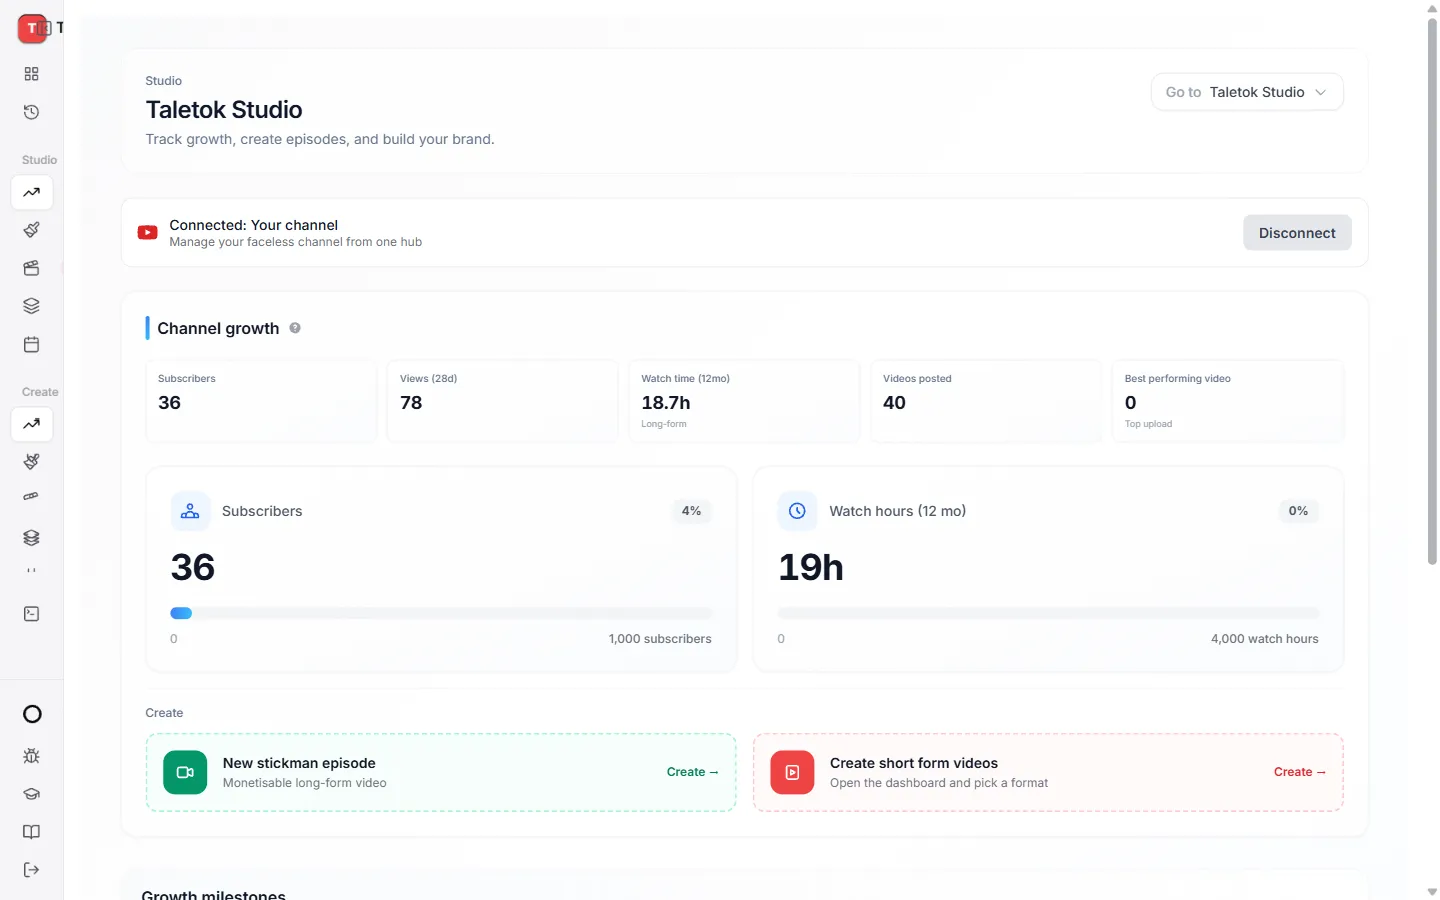Click the Taletok Studio page heading
This screenshot has height=900, width=1440.
point(224,110)
